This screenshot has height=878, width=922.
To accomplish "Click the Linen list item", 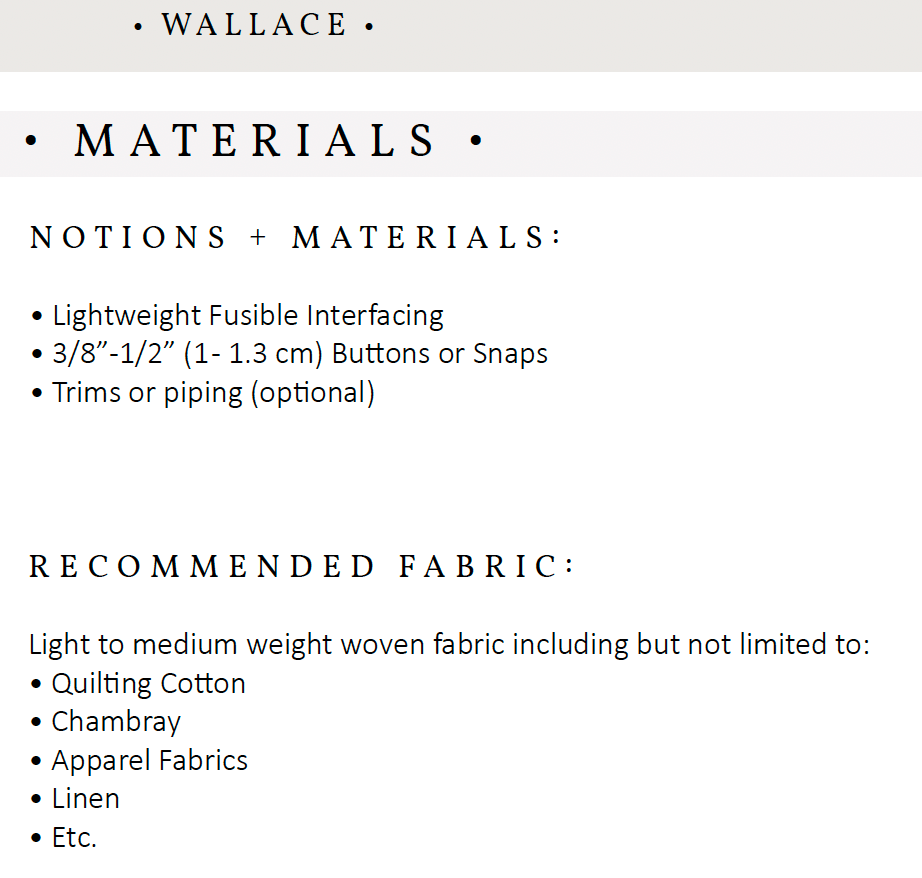I will point(85,799).
